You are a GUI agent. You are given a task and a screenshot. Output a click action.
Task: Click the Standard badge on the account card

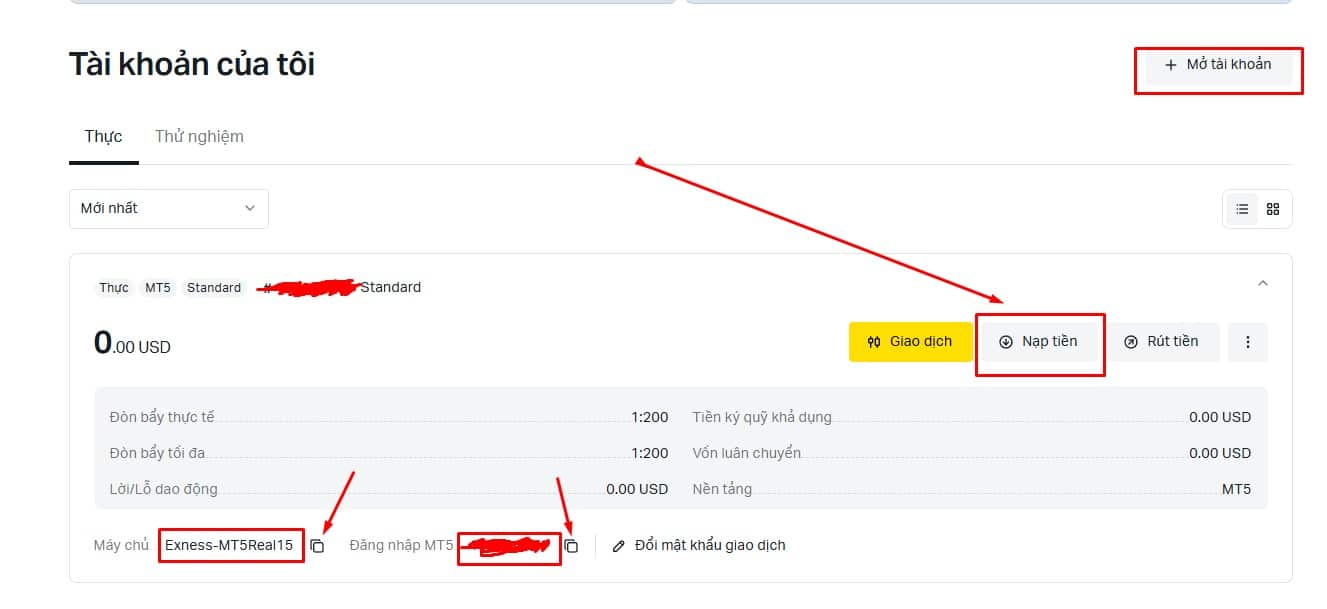pyautogui.click(x=214, y=288)
